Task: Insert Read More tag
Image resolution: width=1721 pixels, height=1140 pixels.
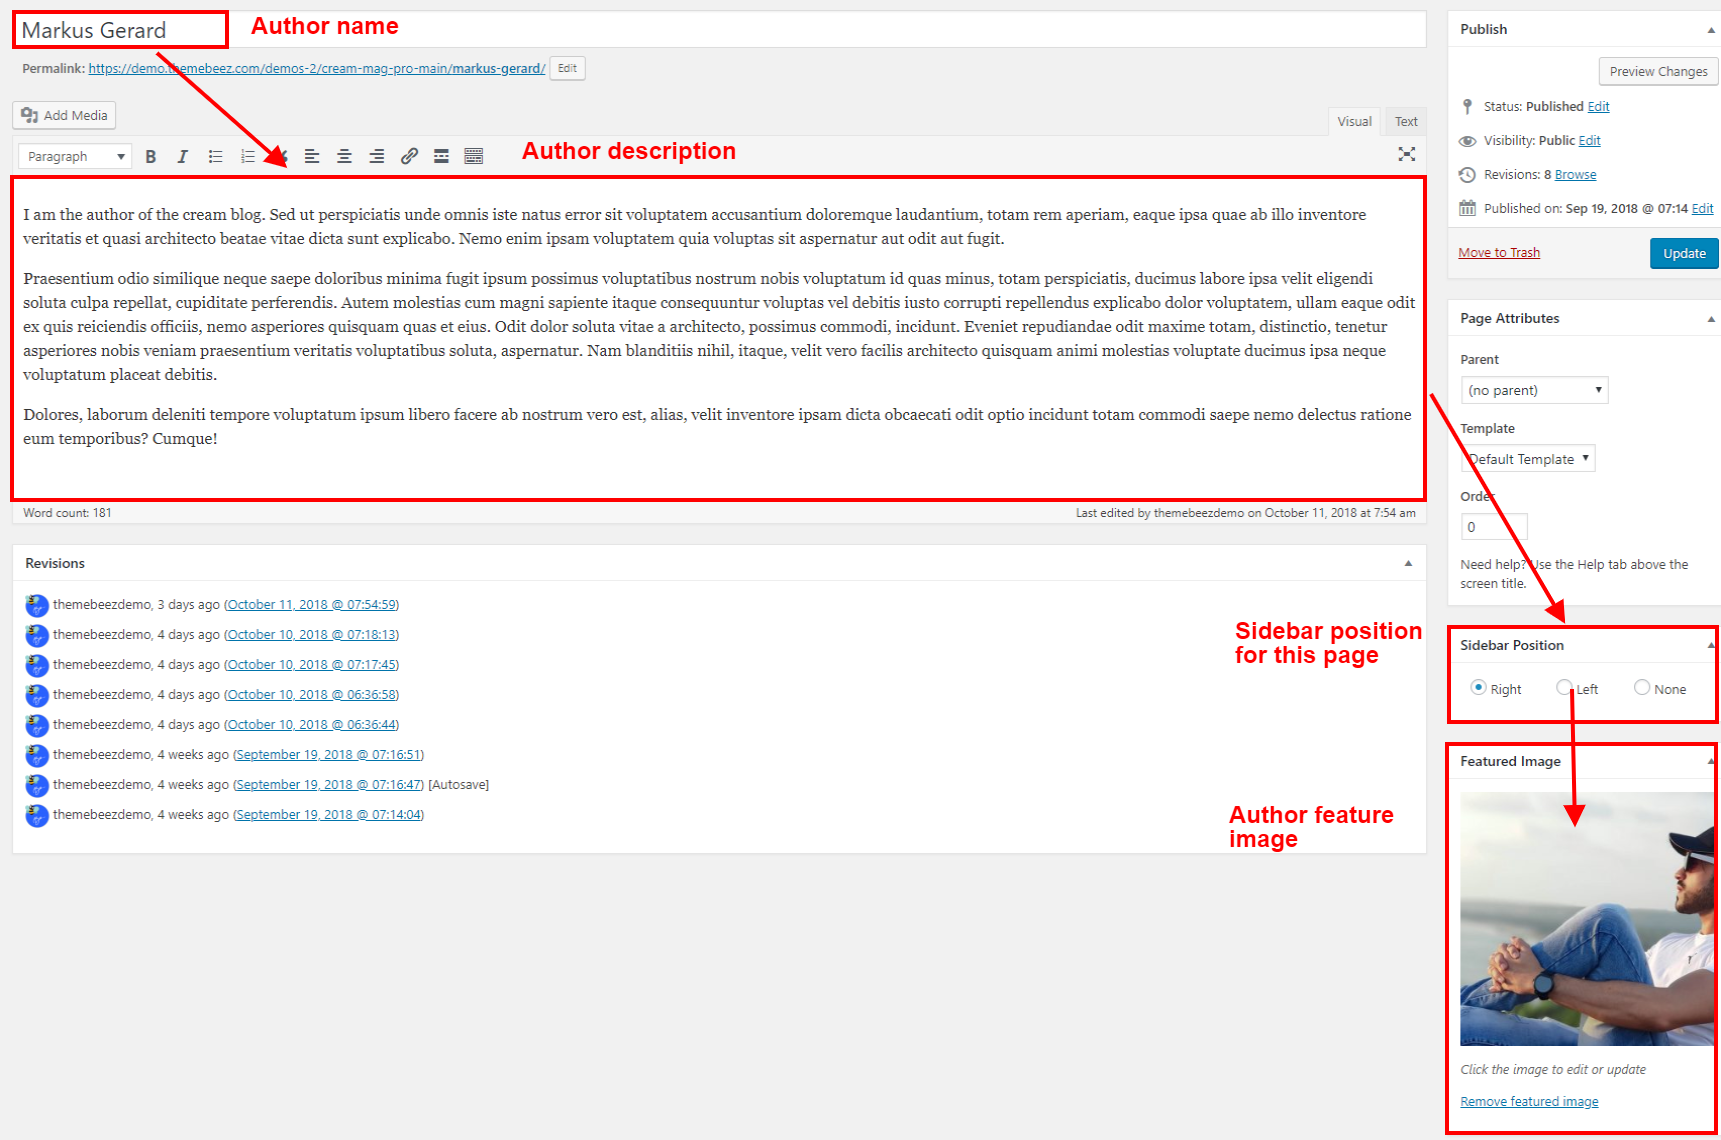Action: pos(441,156)
